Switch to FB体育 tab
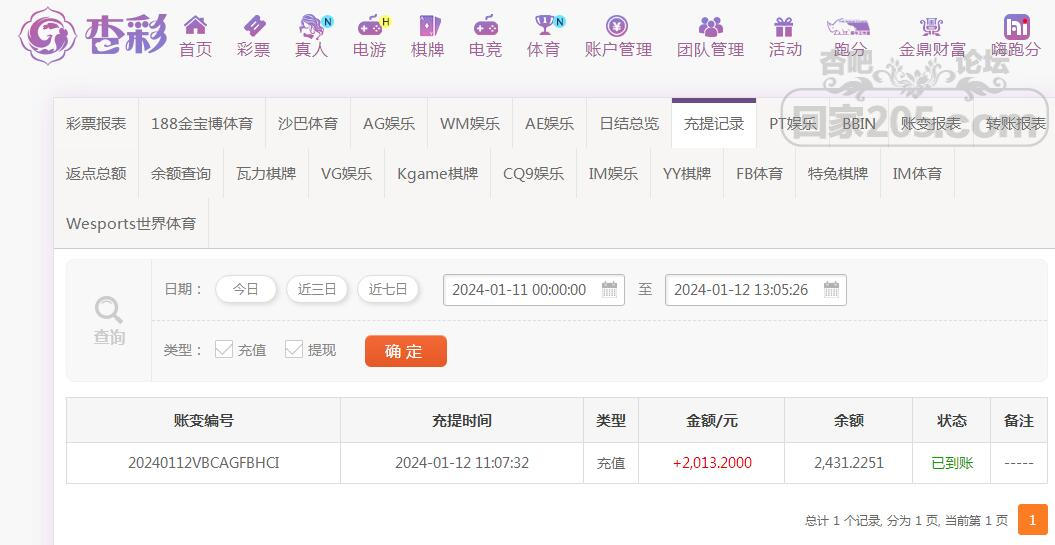 tap(760, 174)
